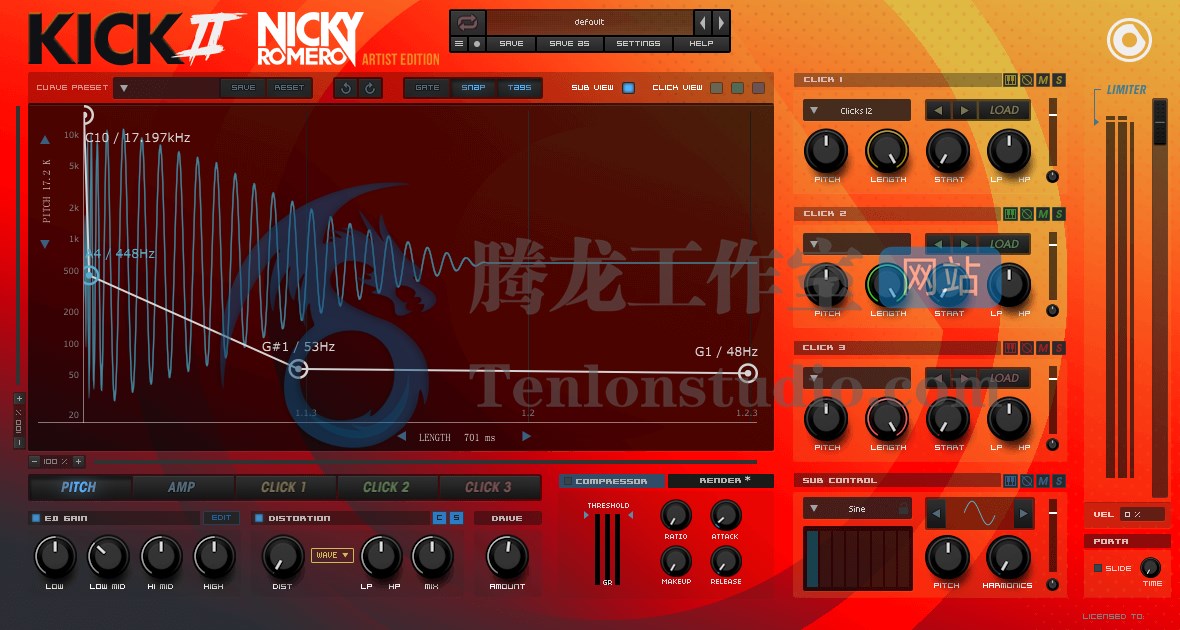The width and height of the screenshot is (1180, 630).
Task: Increase the LENGTH with the right arrow
Action: (x=526, y=437)
